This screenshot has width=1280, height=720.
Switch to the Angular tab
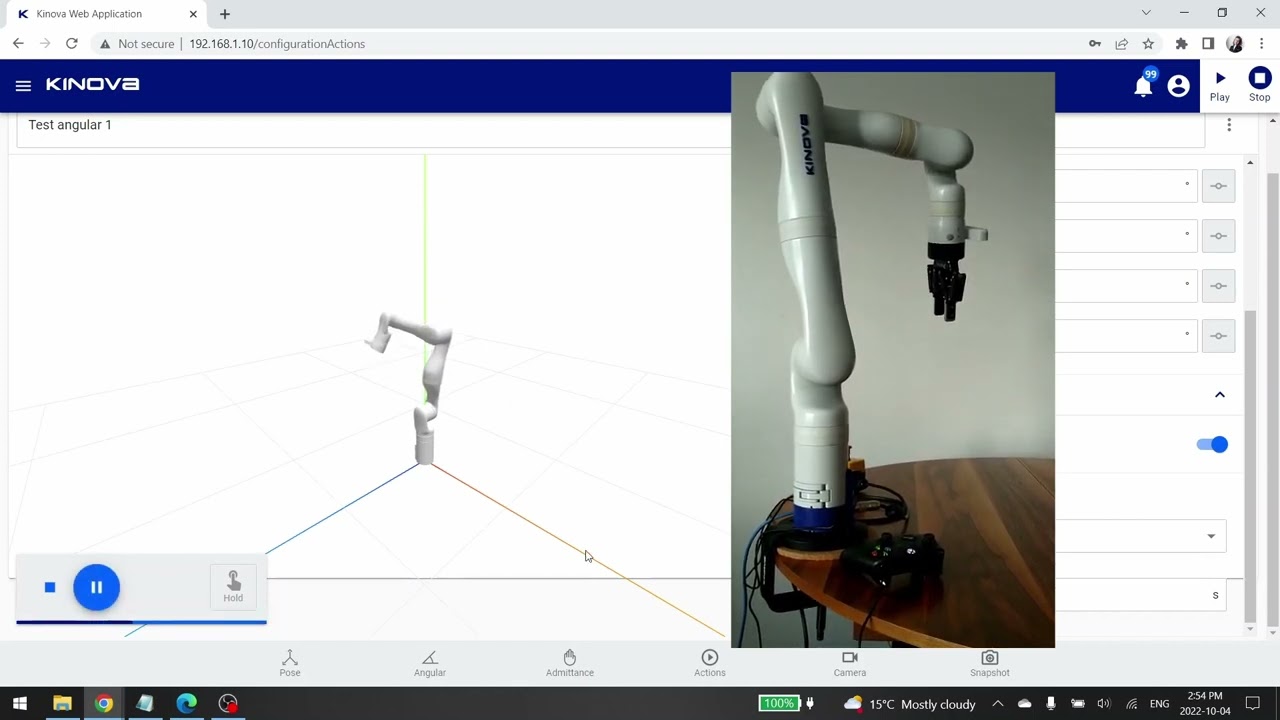(x=430, y=663)
